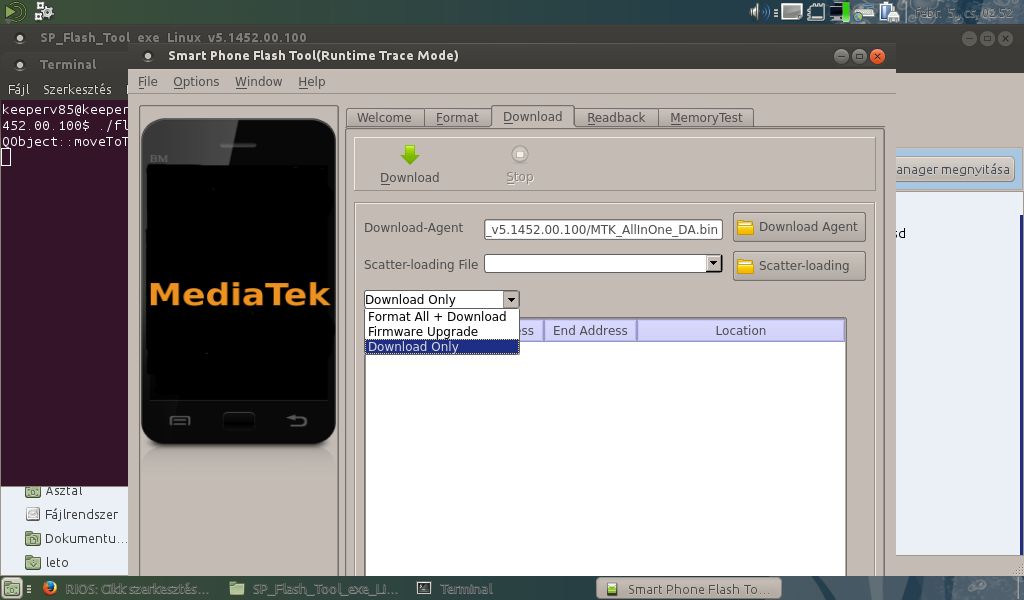Click the manager megnyitása button behind
The height and width of the screenshot is (600, 1024).
point(954,170)
